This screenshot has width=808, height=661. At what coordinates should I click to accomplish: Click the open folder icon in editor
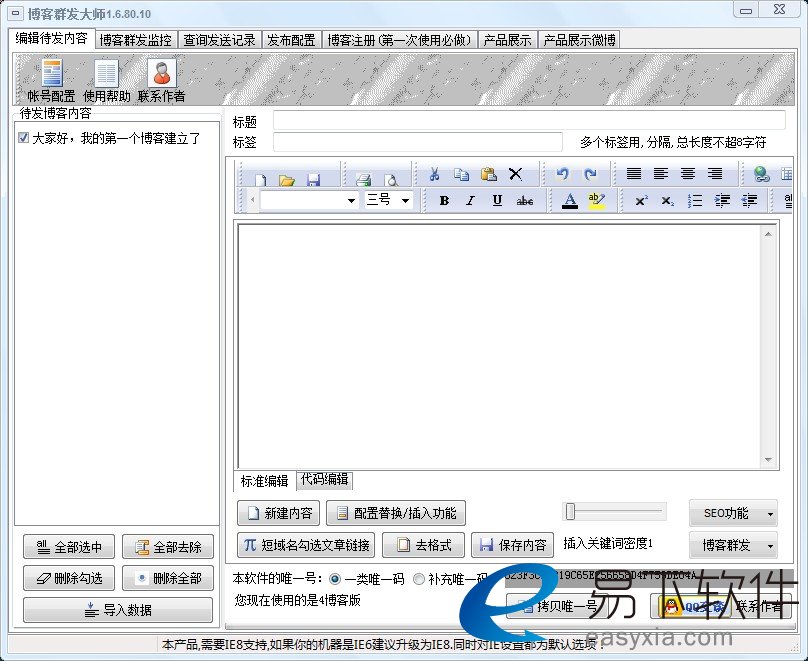[287, 179]
